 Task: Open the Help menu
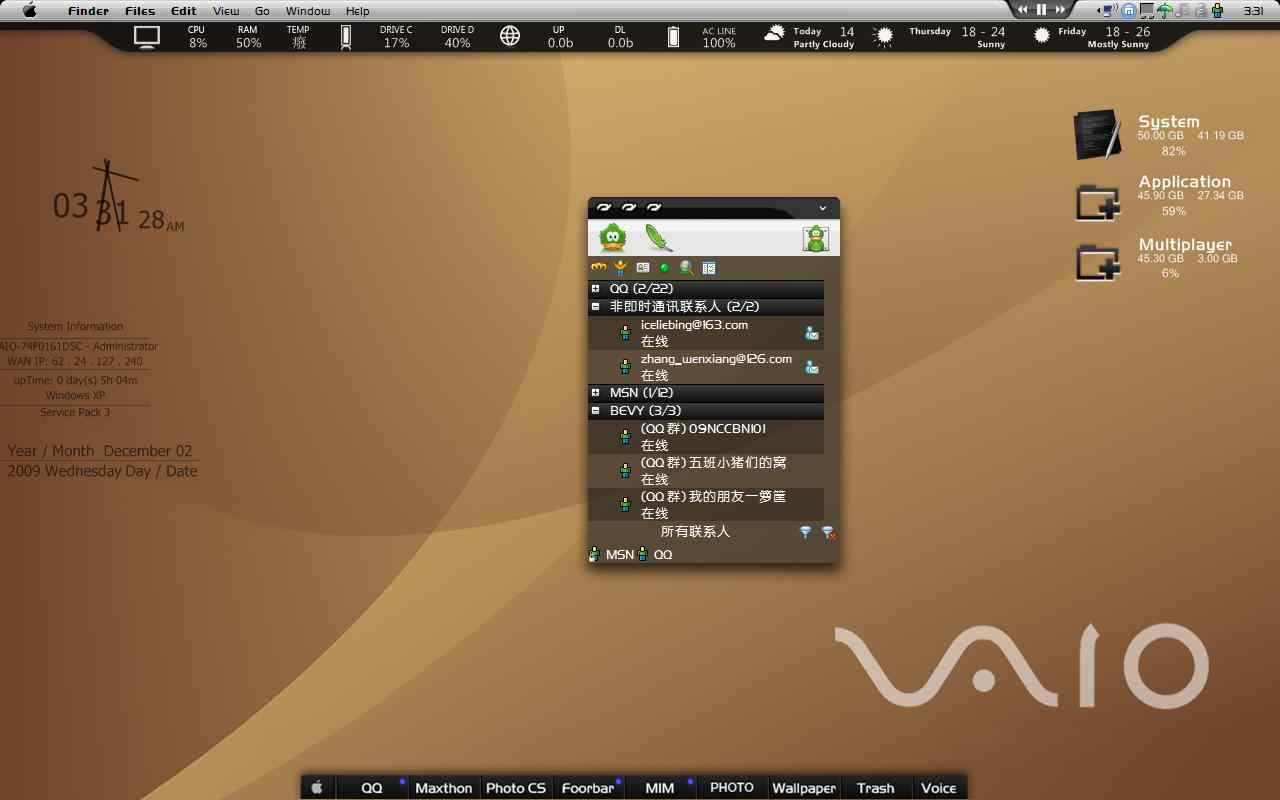358,11
